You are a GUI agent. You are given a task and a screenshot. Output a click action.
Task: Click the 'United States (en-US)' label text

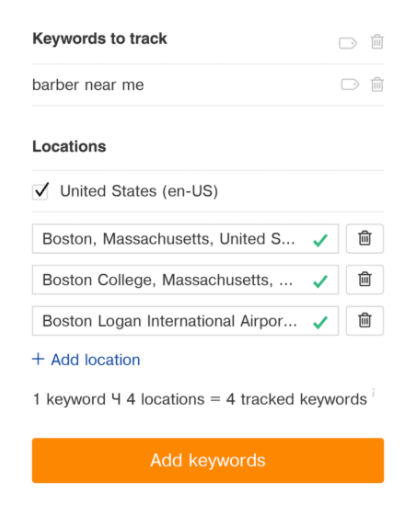pyautogui.click(x=139, y=191)
